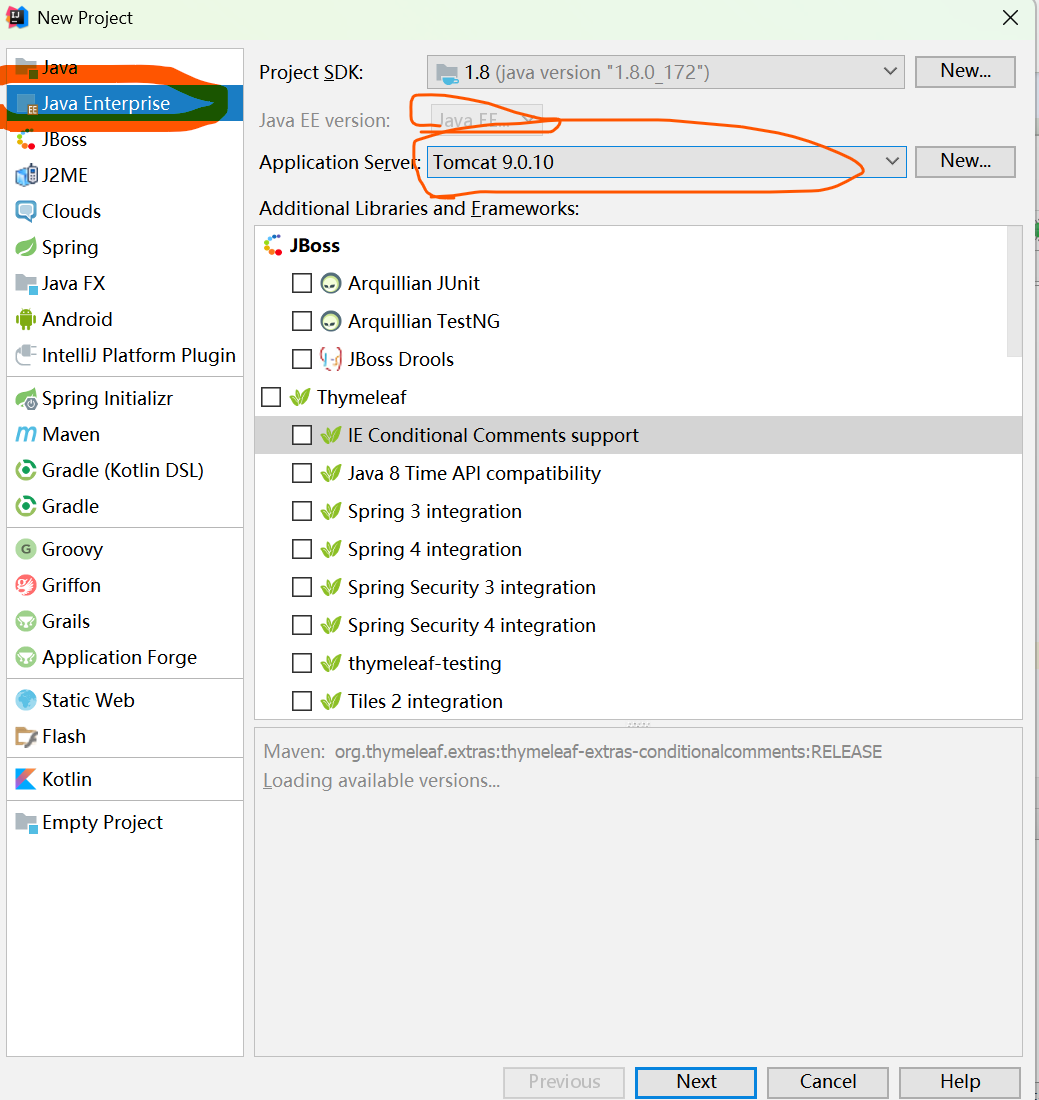
Task: Select the Spring Initializr label
Action: (x=107, y=398)
